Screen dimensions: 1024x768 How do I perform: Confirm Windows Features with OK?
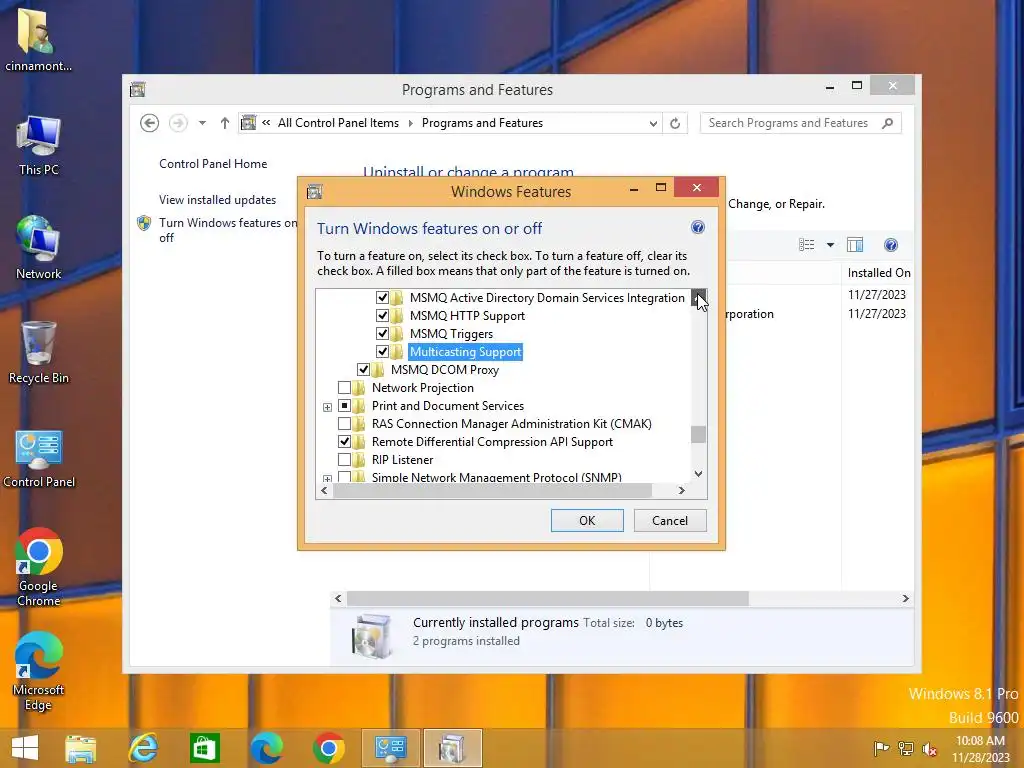(587, 520)
